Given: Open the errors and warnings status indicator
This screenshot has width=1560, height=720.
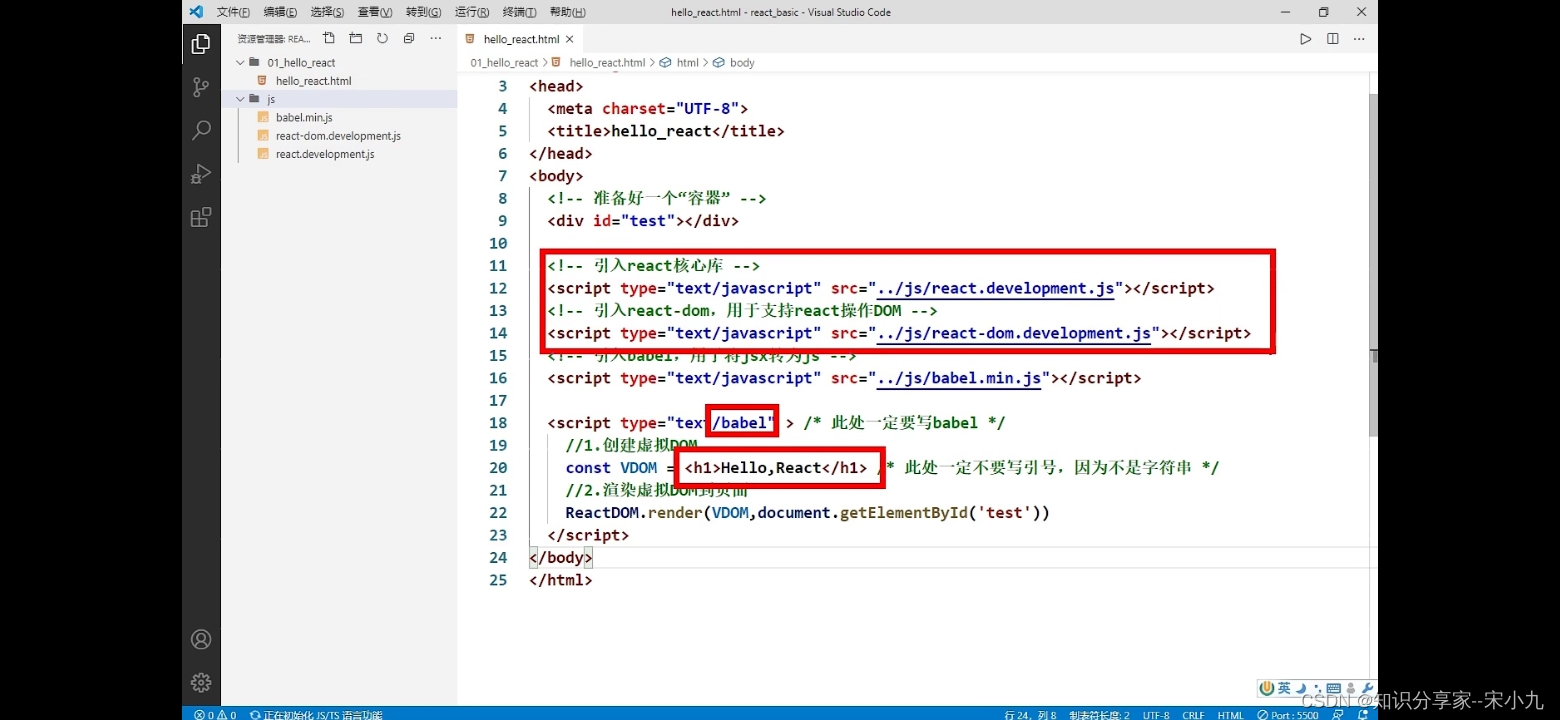Looking at the screenshot, I should tap(216, 714).
